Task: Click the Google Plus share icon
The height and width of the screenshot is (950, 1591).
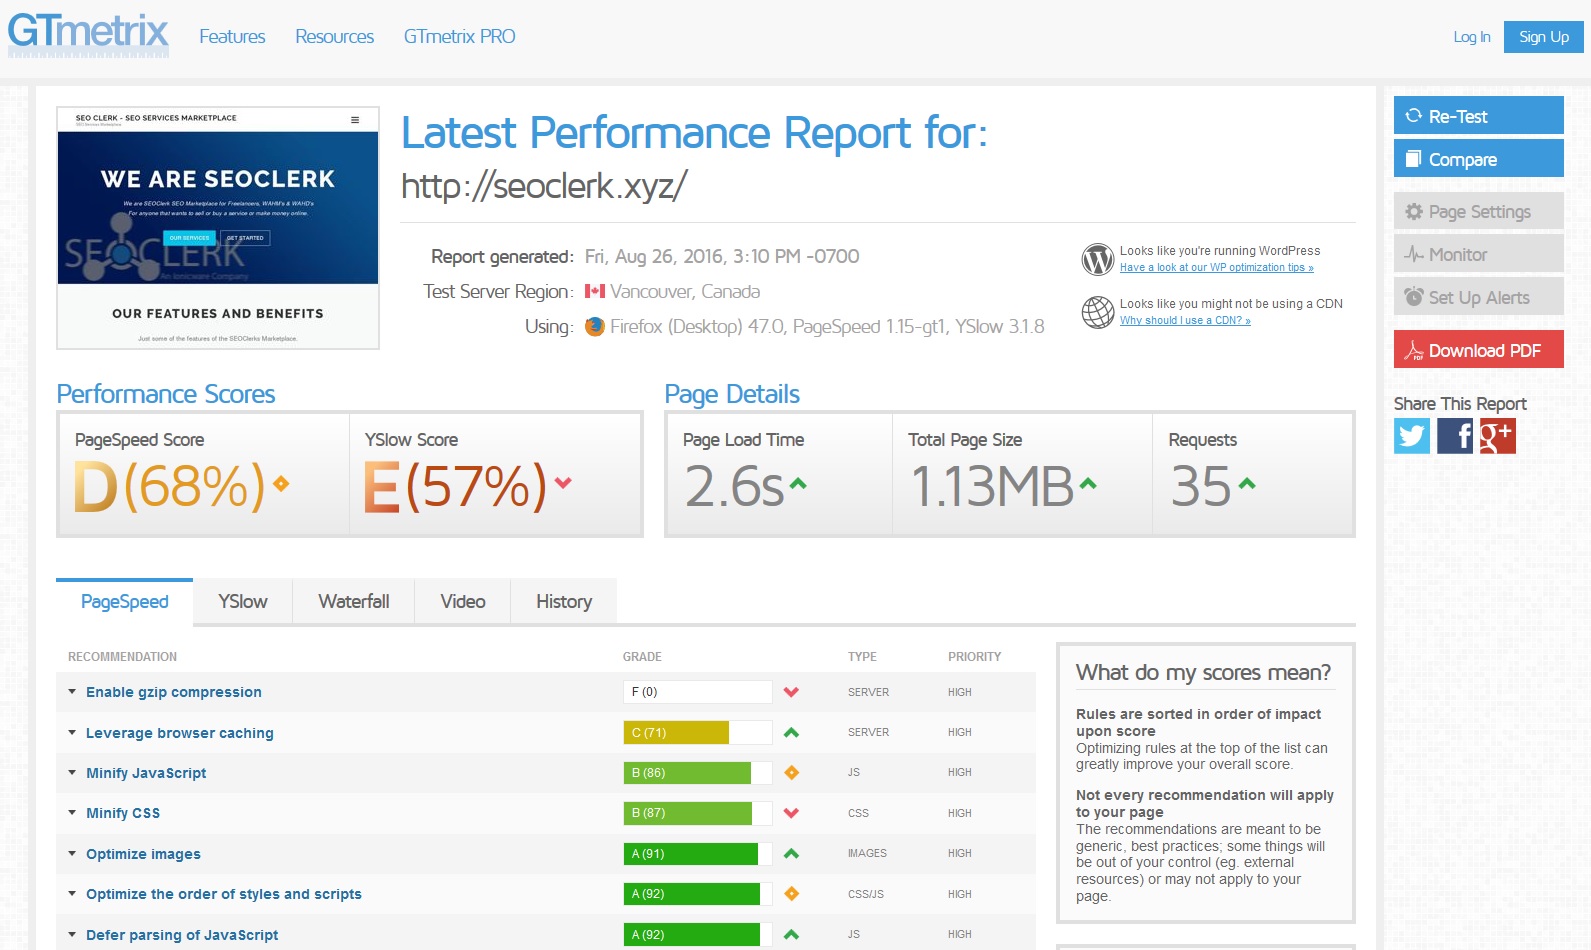Action: click(1497, 436)
